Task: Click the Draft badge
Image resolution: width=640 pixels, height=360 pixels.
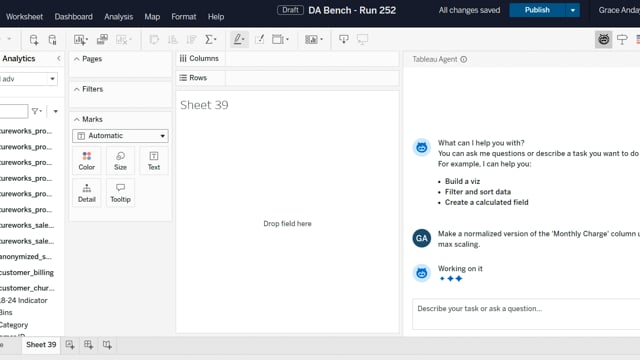Action: tap(290, 10)
